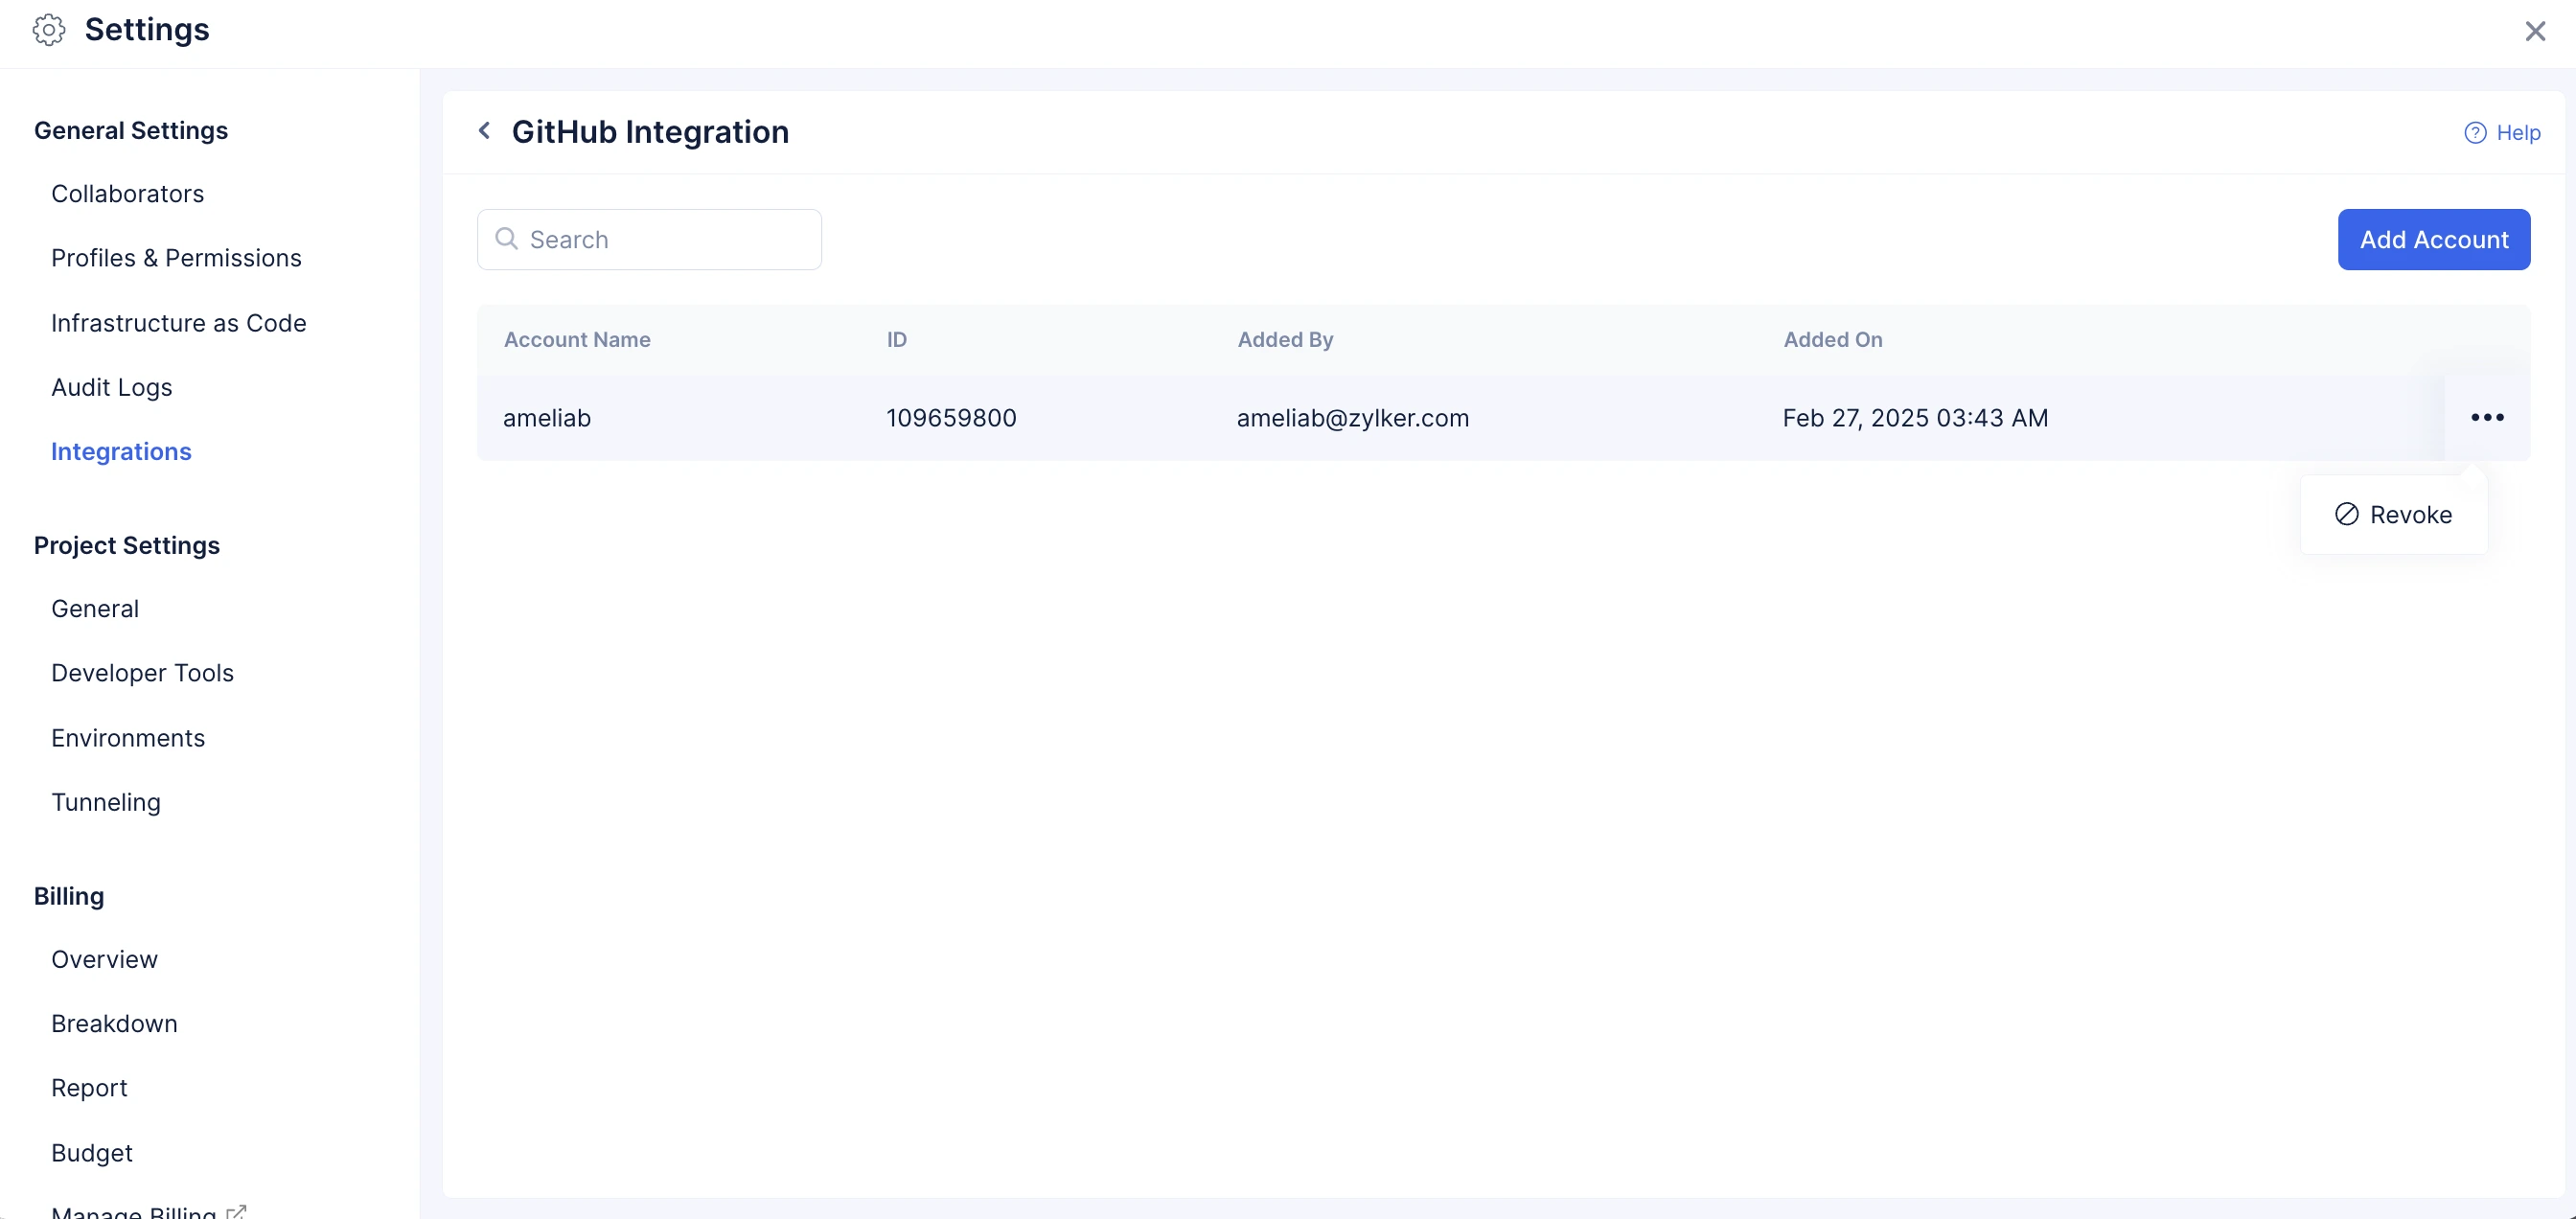Open billing Budget
2576x1219 pixels.
(92, 1153)
